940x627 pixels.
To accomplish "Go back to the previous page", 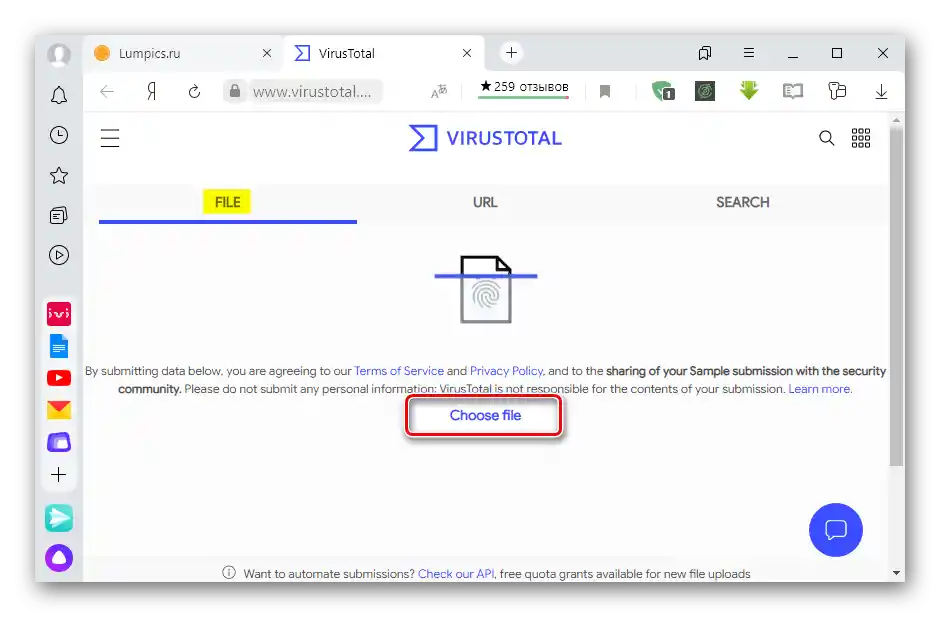I will (x=107, y=91).
